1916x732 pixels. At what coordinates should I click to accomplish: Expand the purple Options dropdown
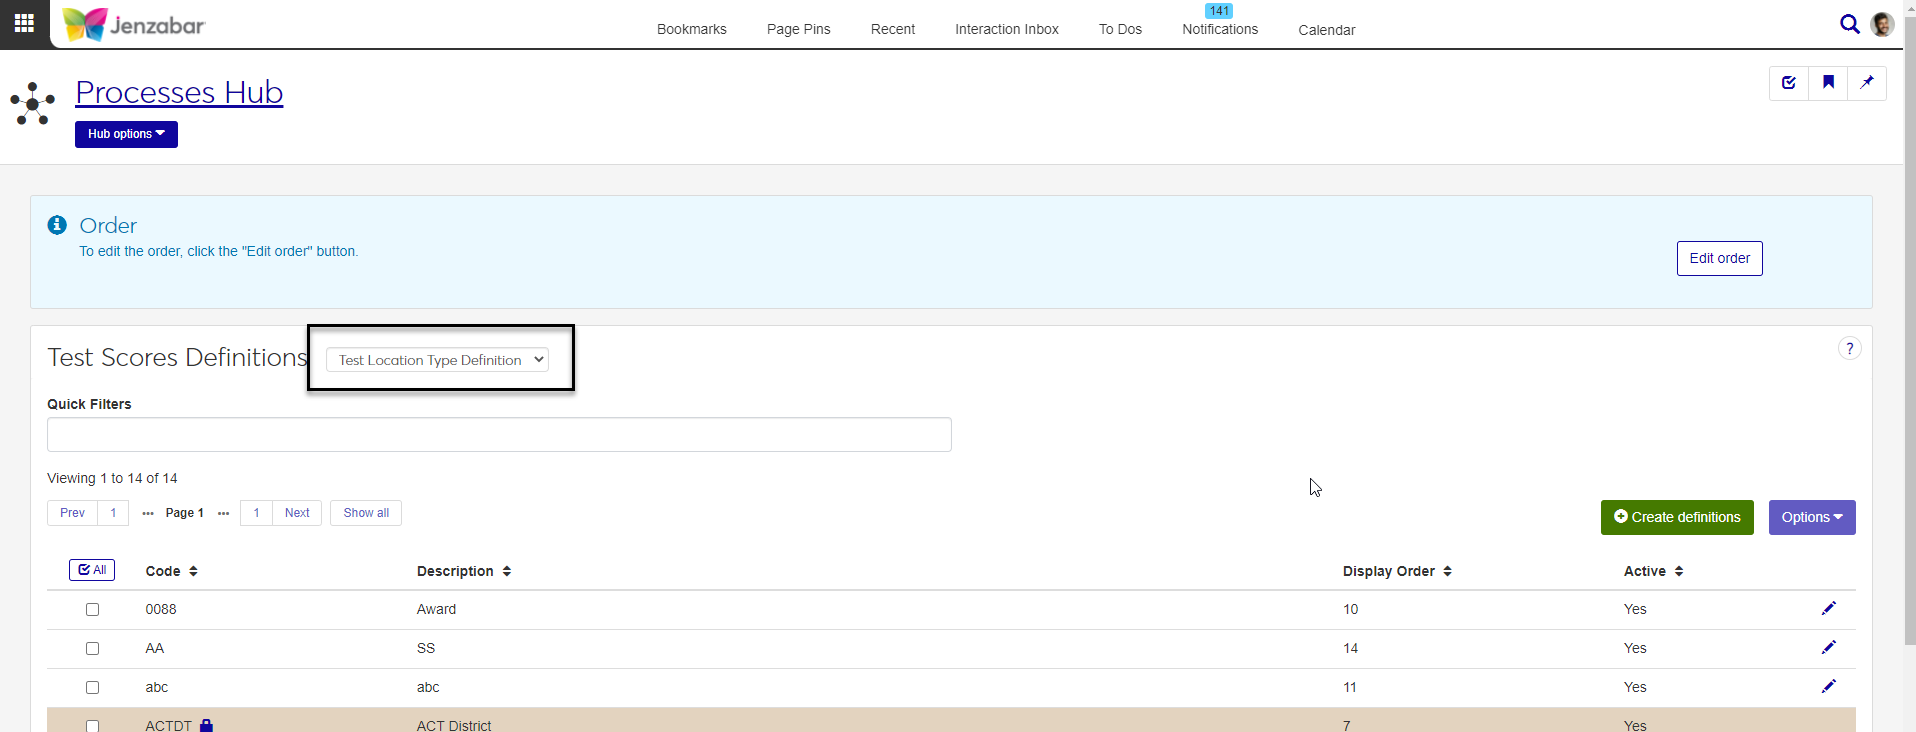coord(1811,517)
